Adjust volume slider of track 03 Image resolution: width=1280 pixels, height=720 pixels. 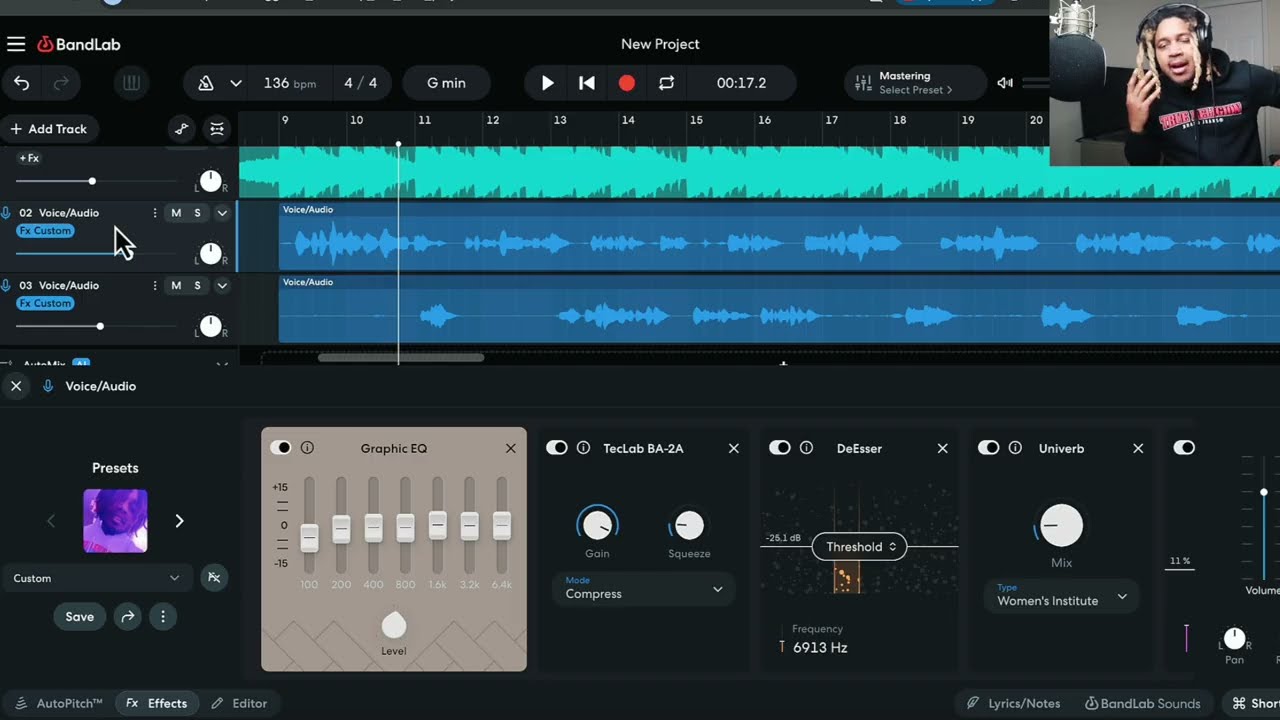pyautogui.click(x=99, y=326)
